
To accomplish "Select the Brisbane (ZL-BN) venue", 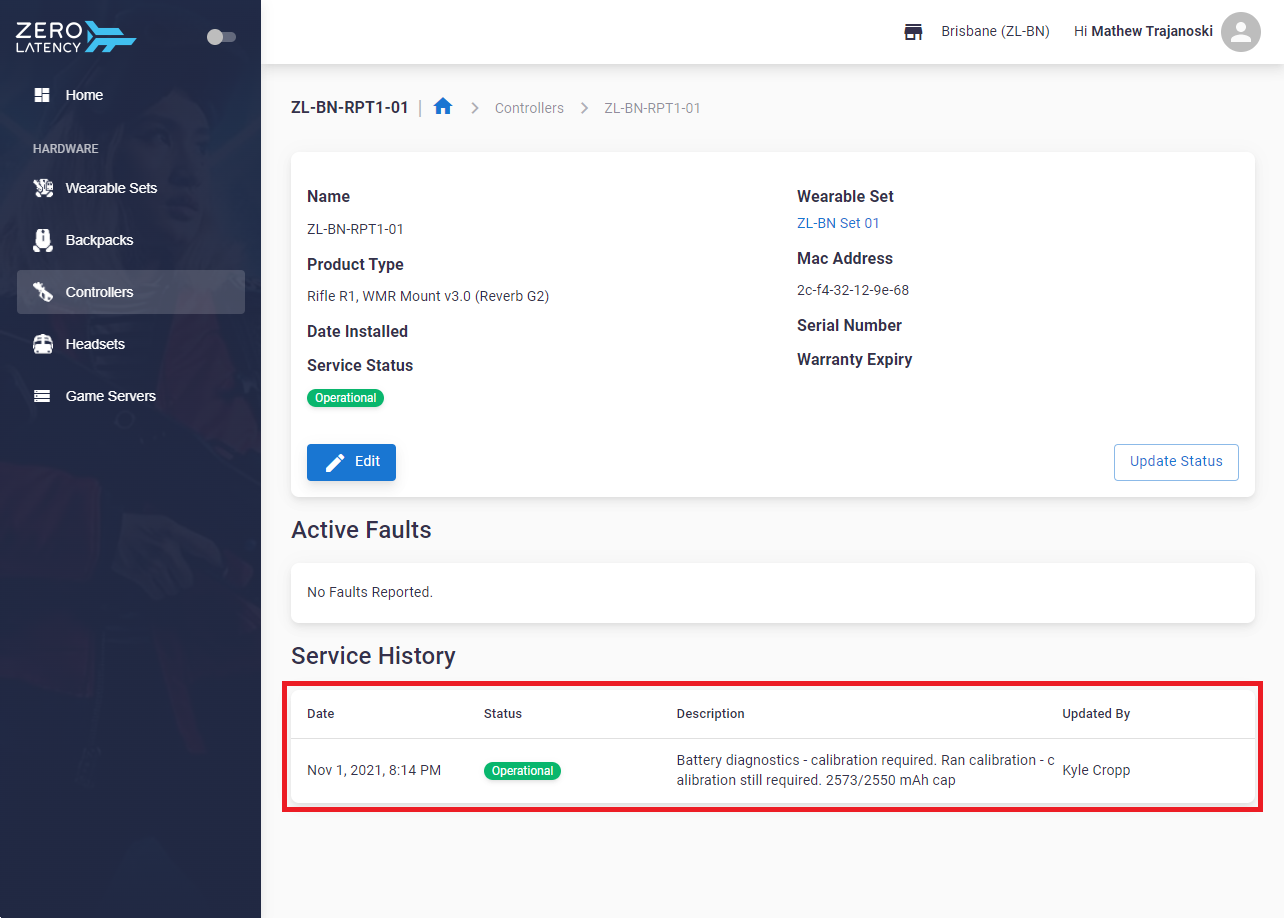I will [995, 32].
